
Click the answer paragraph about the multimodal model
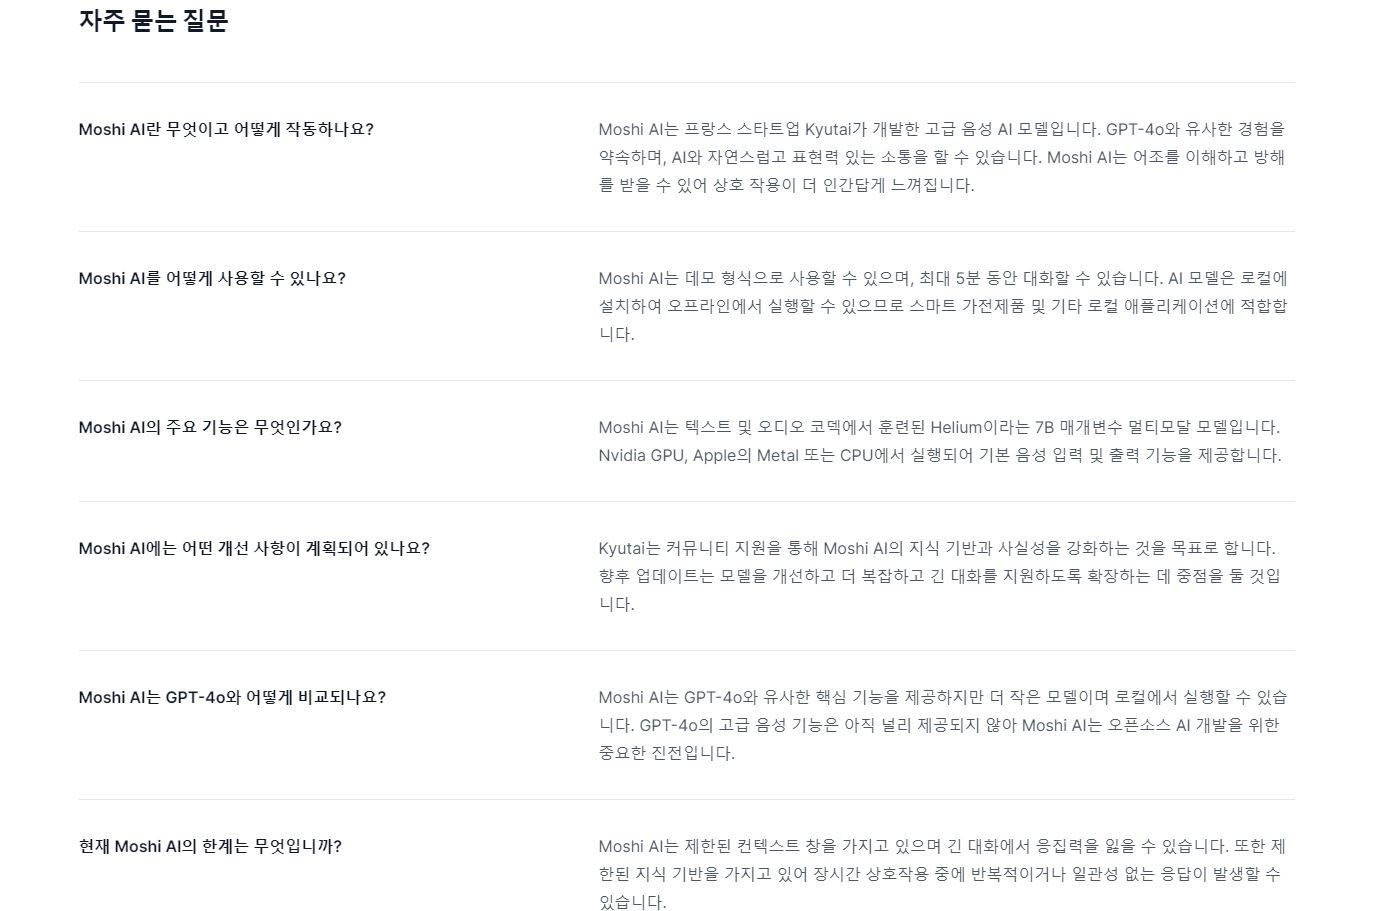[x=939, y=441]
